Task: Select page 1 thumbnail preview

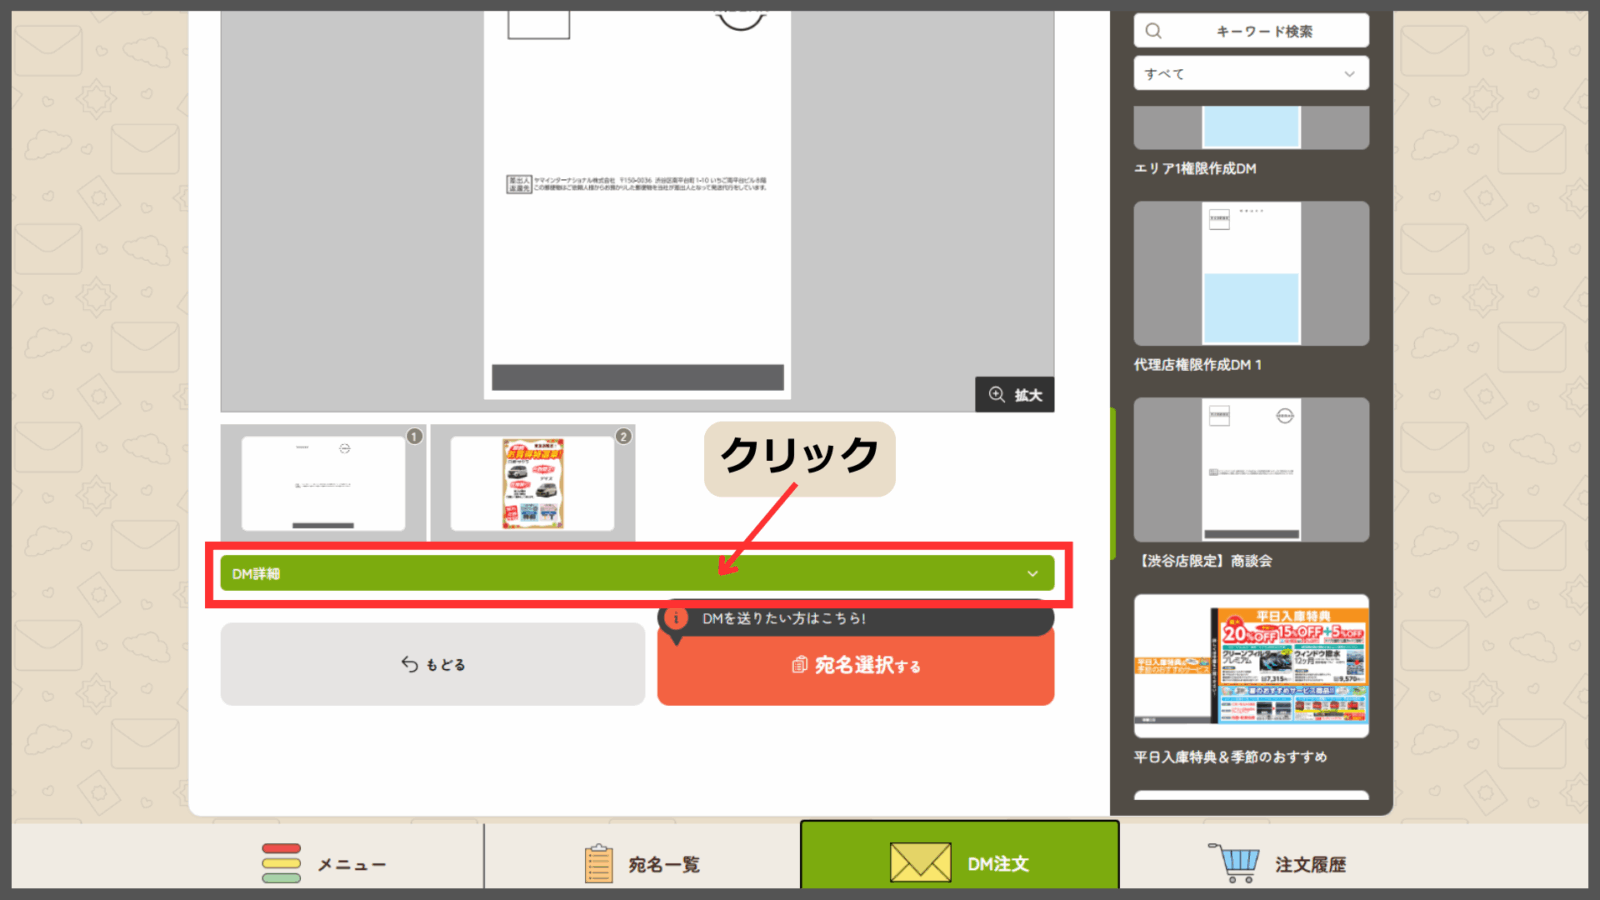Action: click(324, 483)
